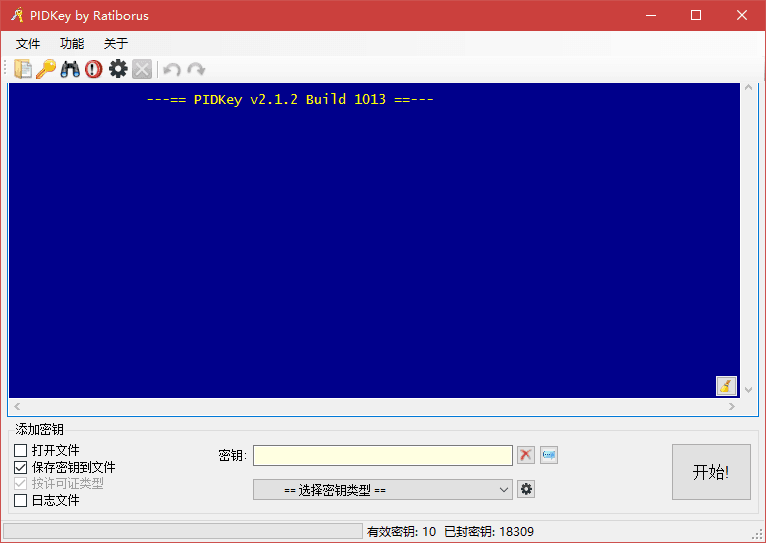
Task: Click the 有效密钥: 10 status text
Action: (x=401, y=531)
